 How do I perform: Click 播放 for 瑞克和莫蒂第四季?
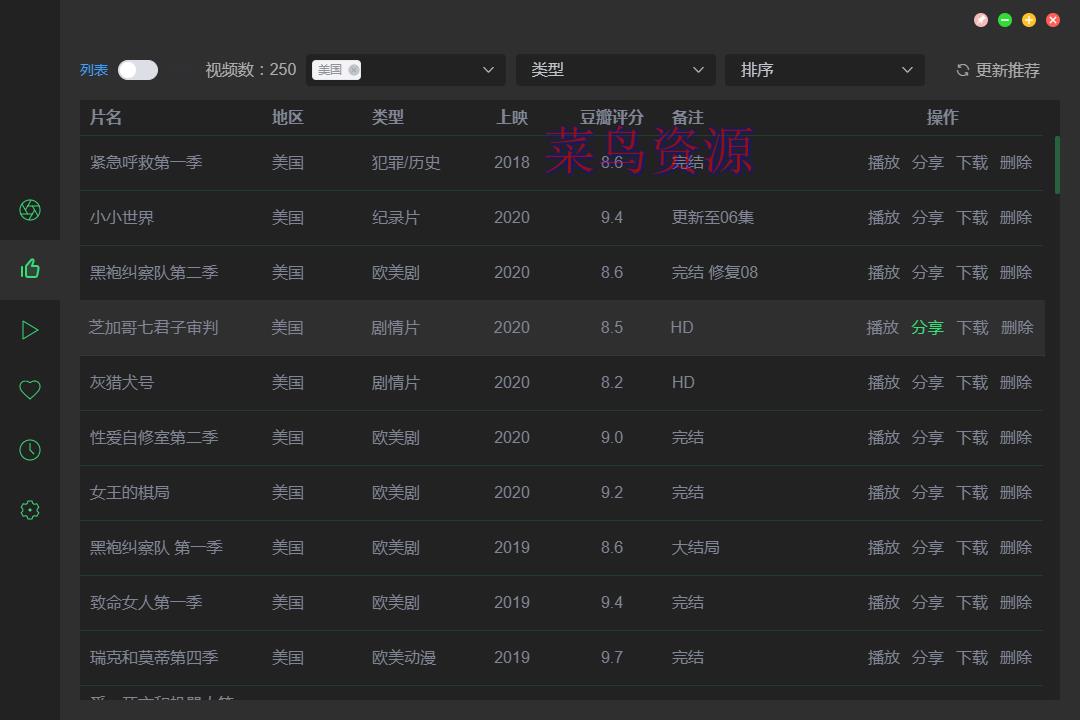pyautogui.click(x=884, y=657)
